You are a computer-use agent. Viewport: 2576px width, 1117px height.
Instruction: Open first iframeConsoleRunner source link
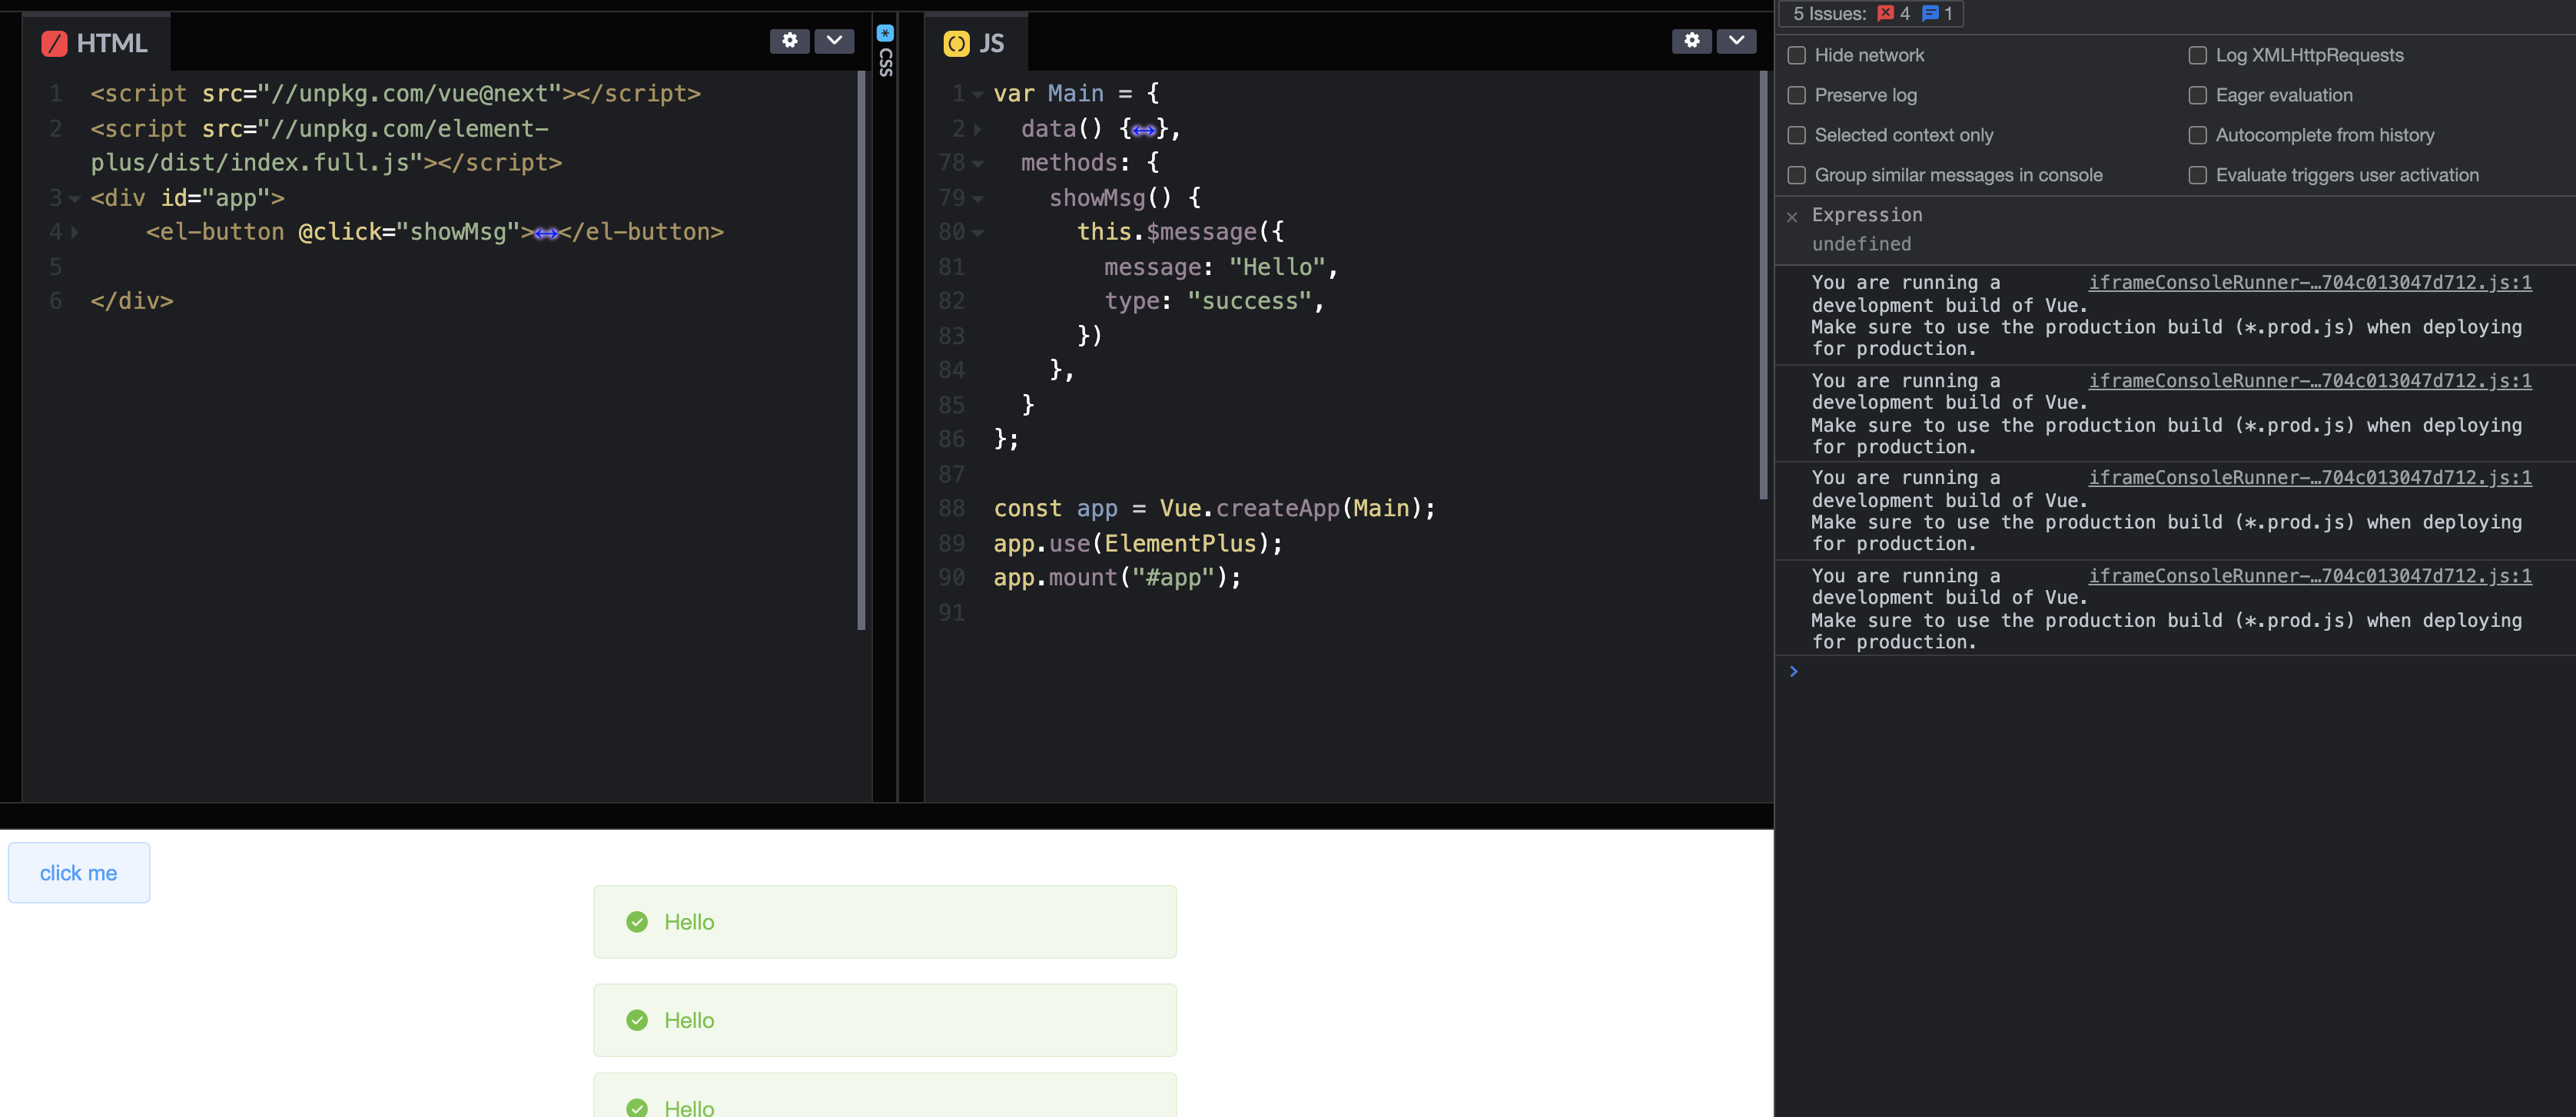(2310, 282)
